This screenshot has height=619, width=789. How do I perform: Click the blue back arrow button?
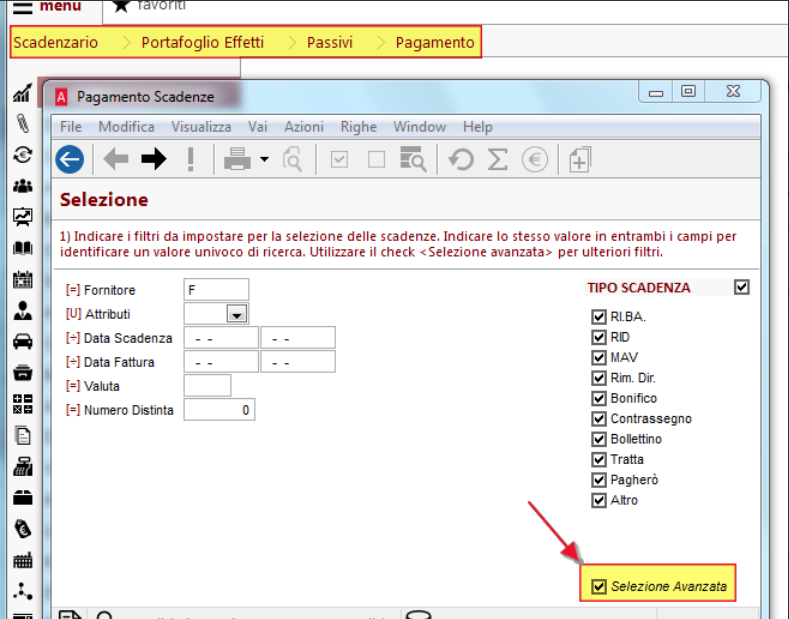pos(69,160)
